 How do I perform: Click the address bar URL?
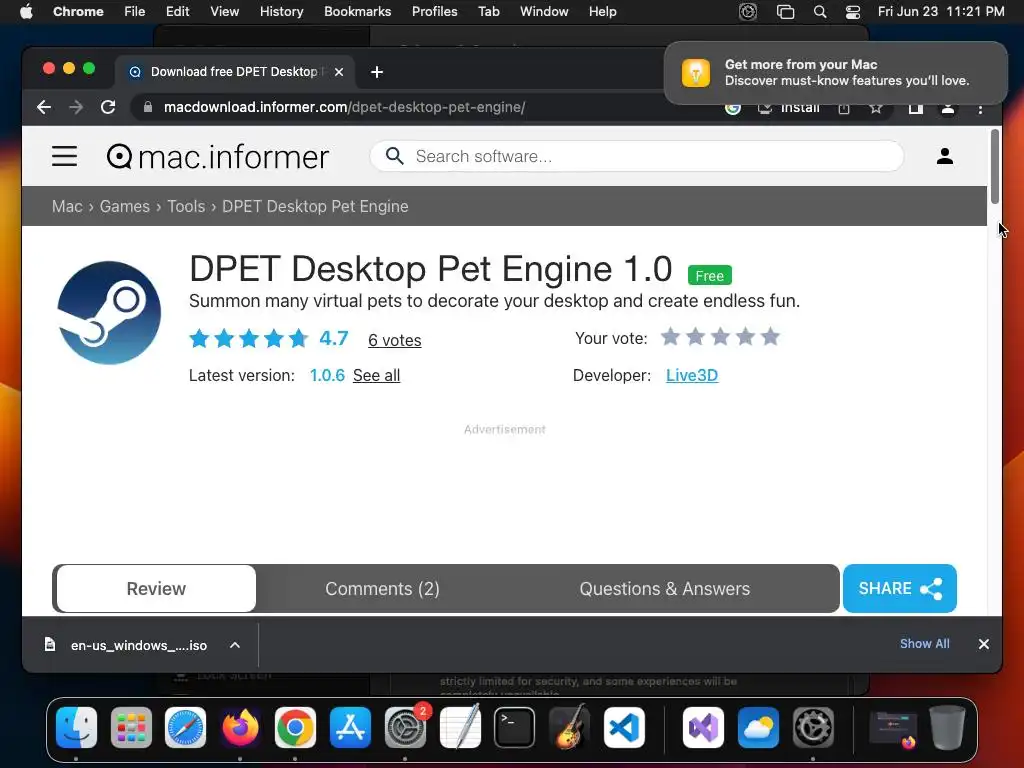point(344,107)
